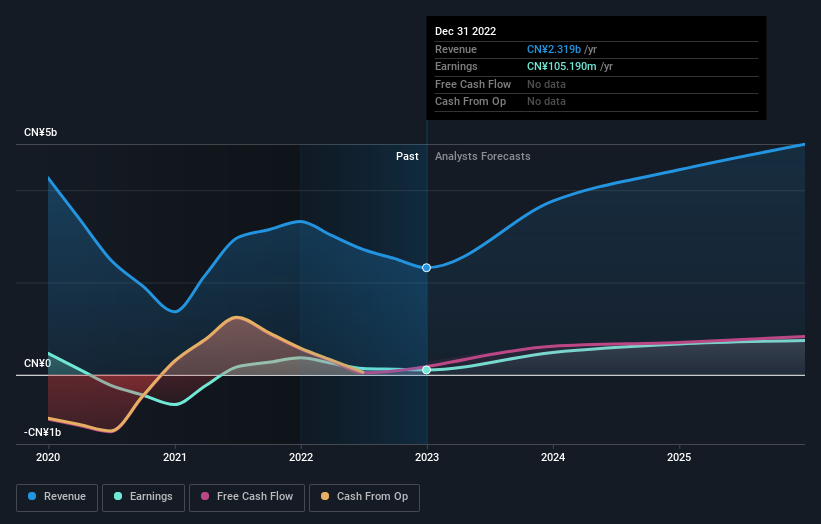Click the Analysts Forecasts label
The image size is (821, 524).
(x=482, y=157)
